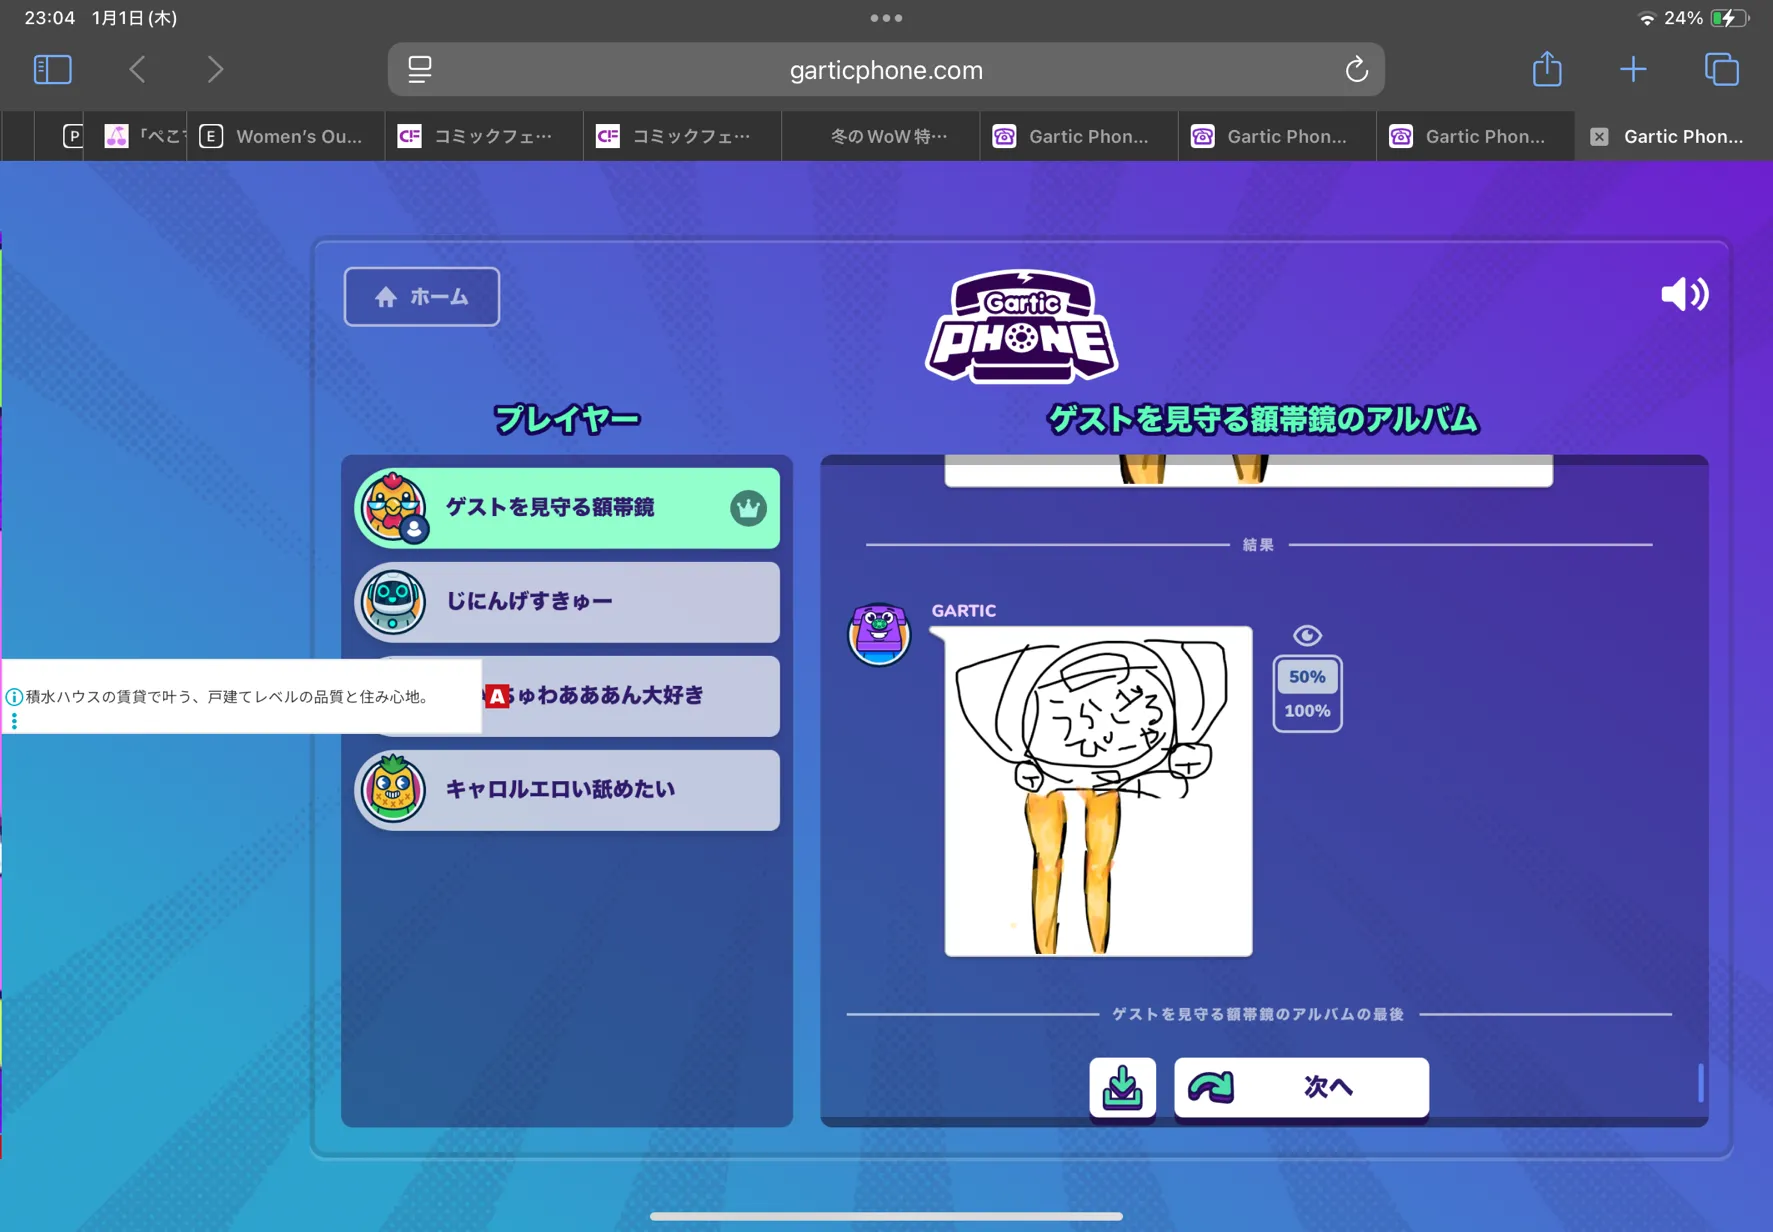The image size is (1773, 1232).
Task: Click the pineapple avatar icon
Action: pyautogui.click(x=393, y=789)
